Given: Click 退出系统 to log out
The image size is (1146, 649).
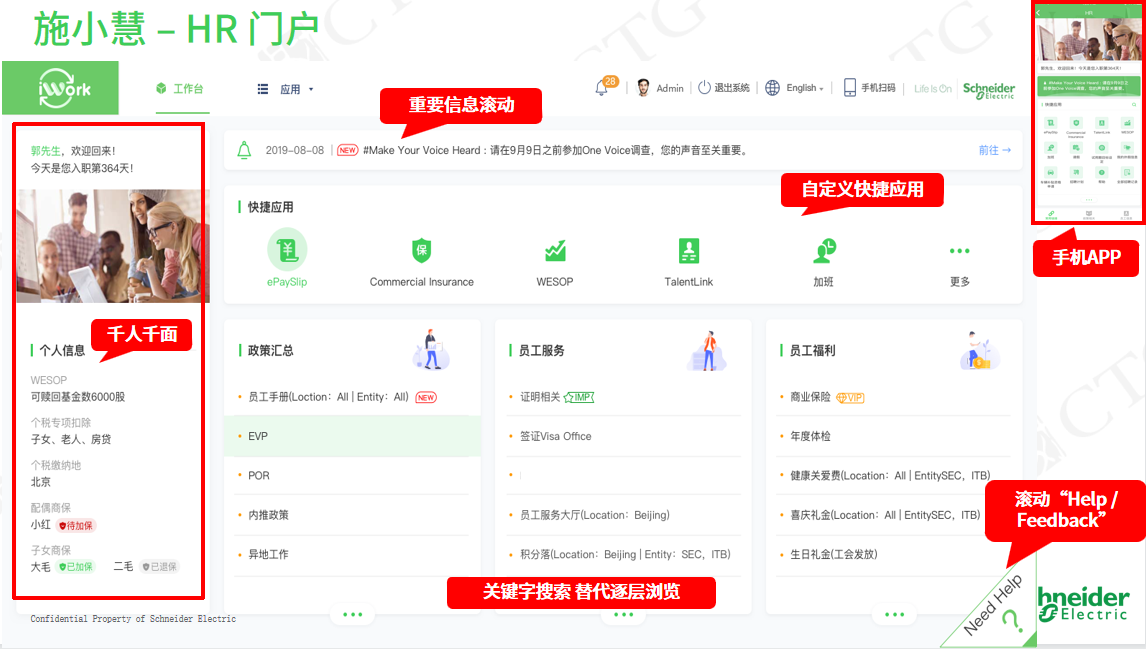Looking at the screenshot, I should click(724, 88).
